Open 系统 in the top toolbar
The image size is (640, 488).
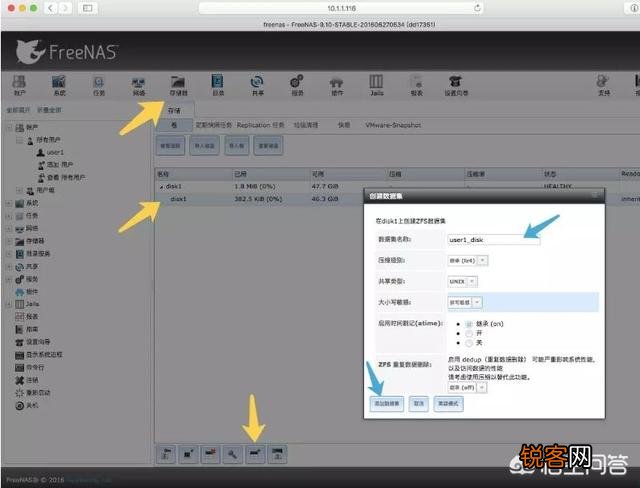tap(59, 85)
